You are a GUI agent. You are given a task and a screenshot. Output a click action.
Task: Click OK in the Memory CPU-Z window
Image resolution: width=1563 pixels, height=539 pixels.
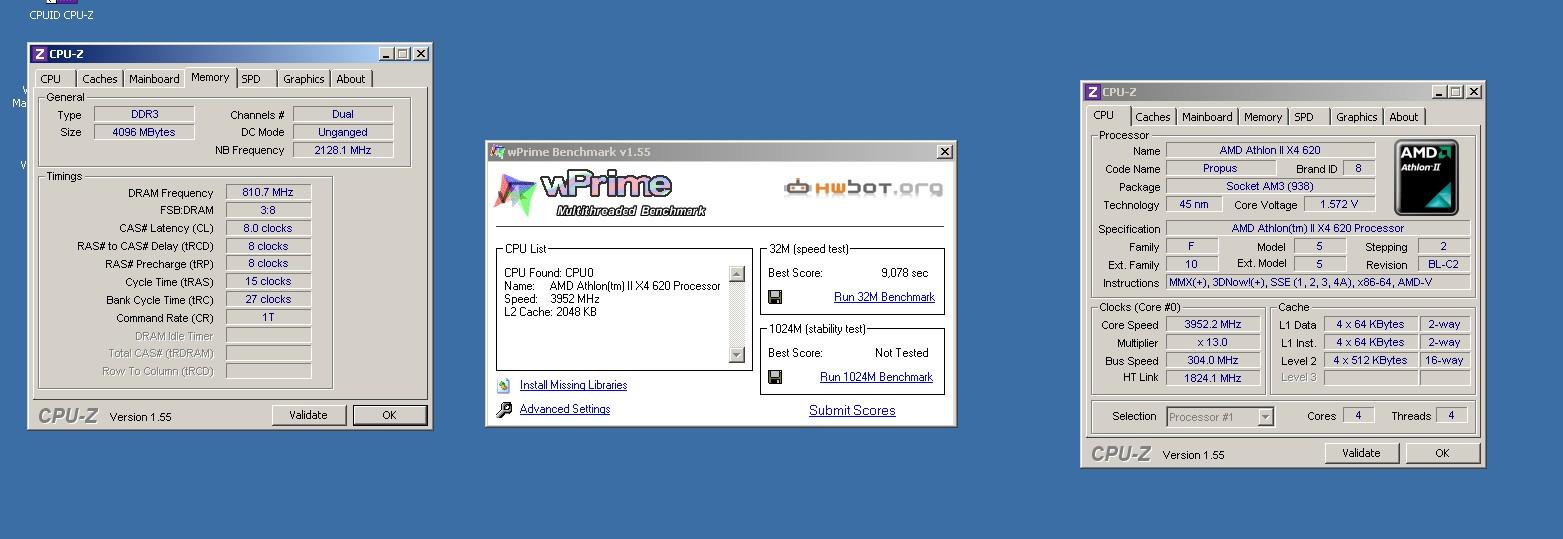click(x=389, y=415)
